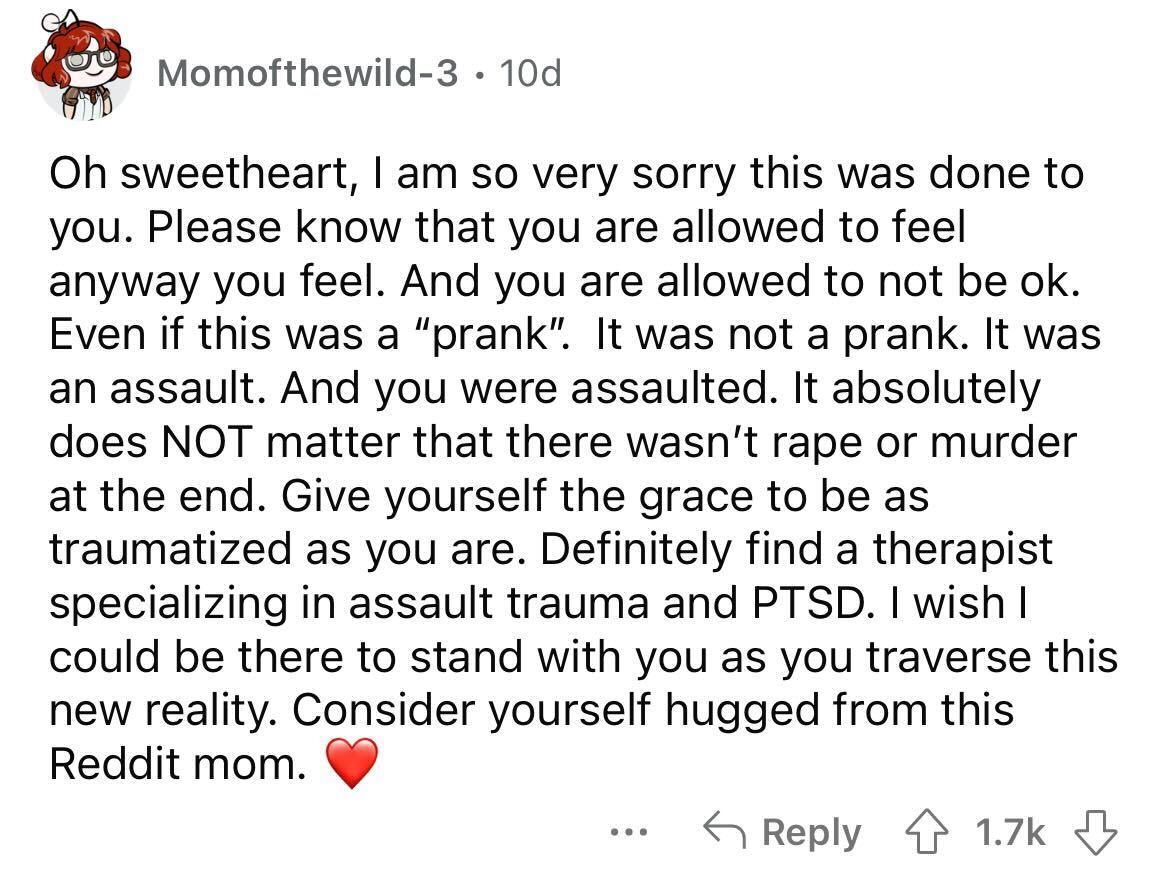Click the Reply text label
Image resolution: width=1170 pixels, height=874 pixels.
(x=811, y=833)
